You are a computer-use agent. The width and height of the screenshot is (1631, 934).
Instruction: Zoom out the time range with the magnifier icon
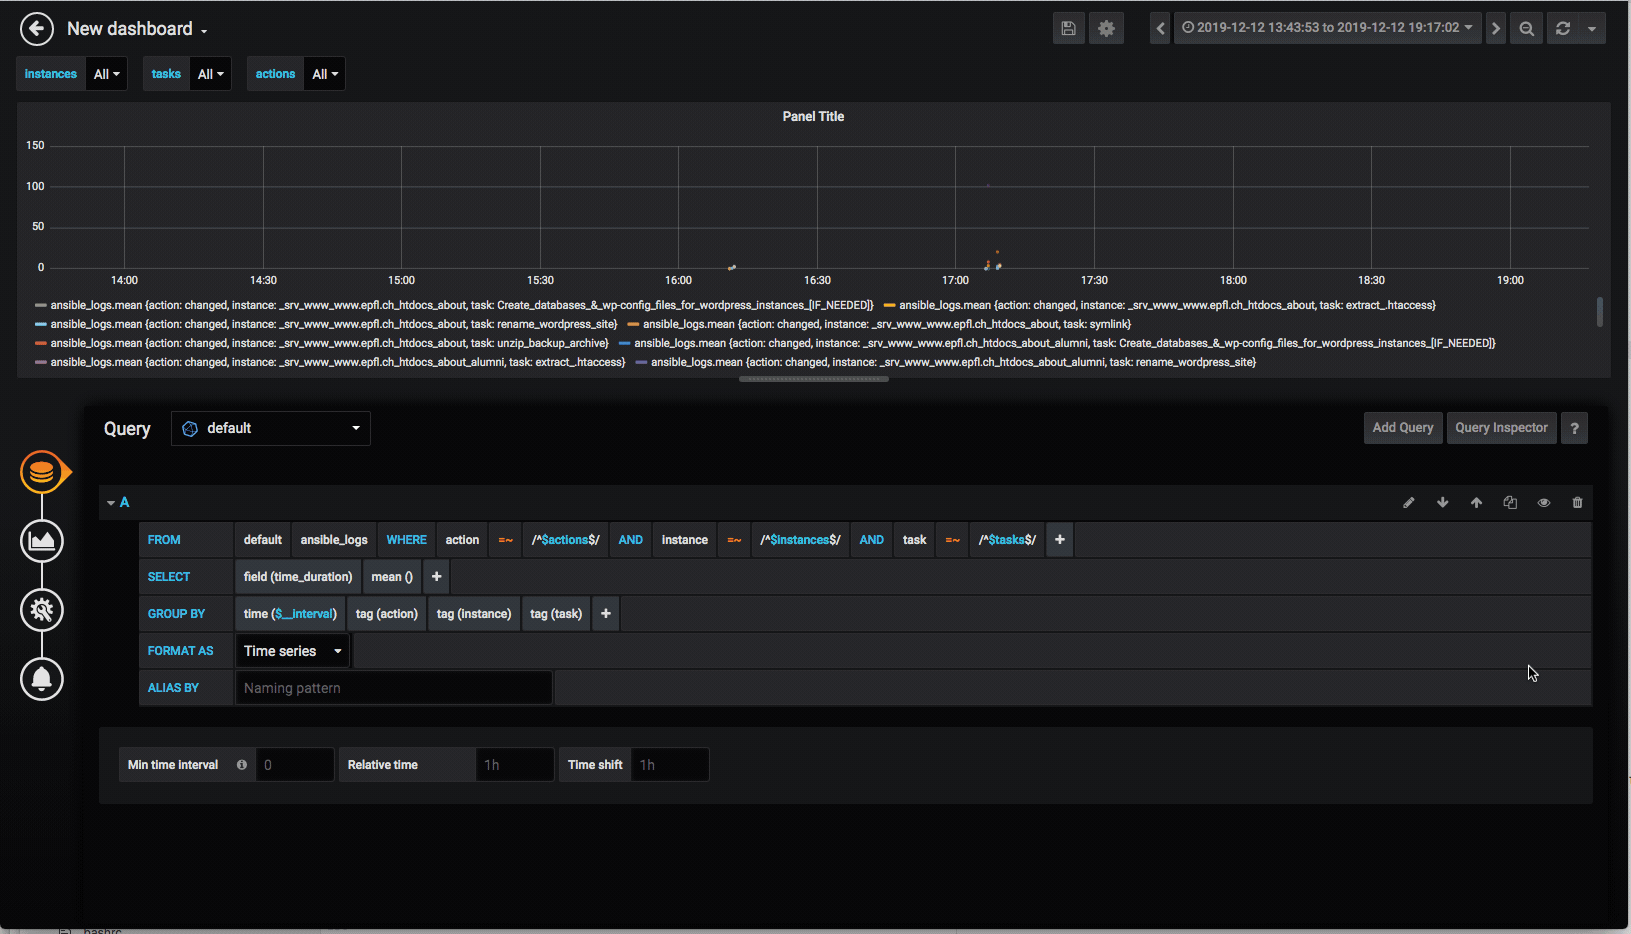tap(1526, 28)
